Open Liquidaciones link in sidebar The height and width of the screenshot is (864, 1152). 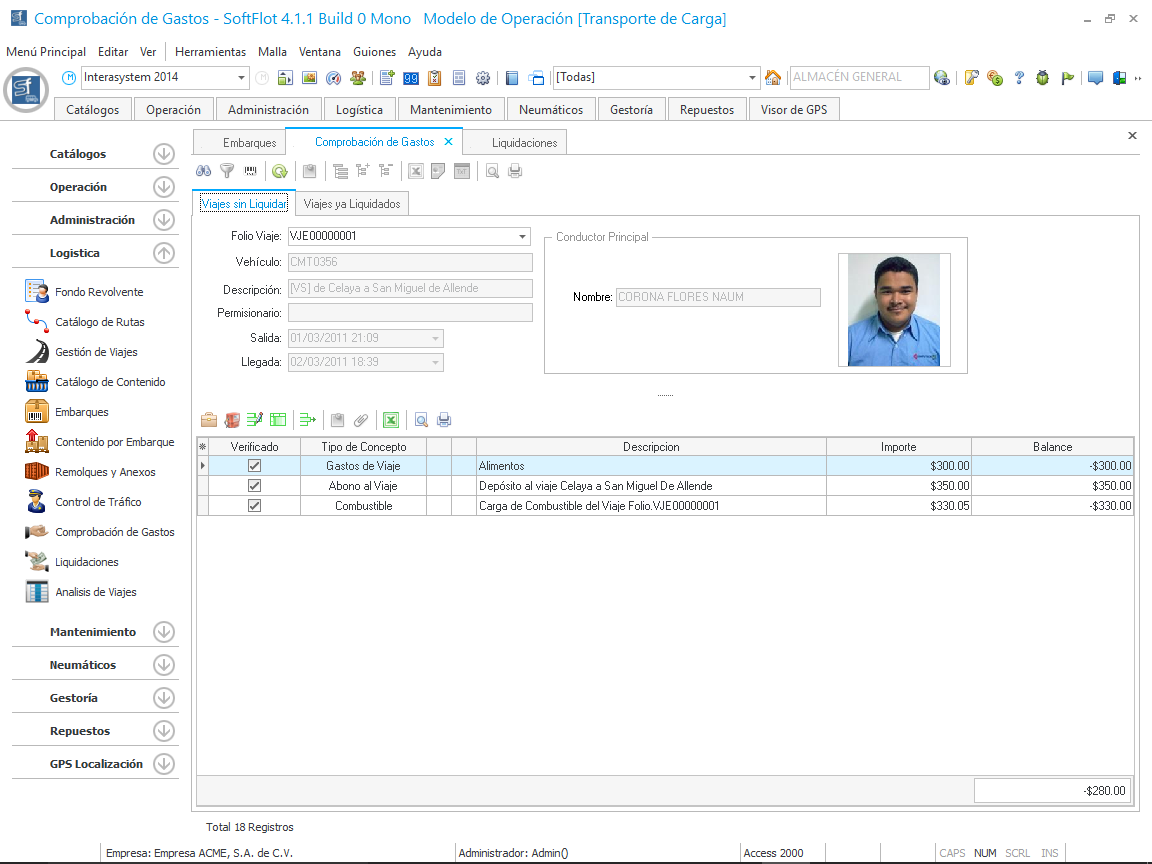87,562
